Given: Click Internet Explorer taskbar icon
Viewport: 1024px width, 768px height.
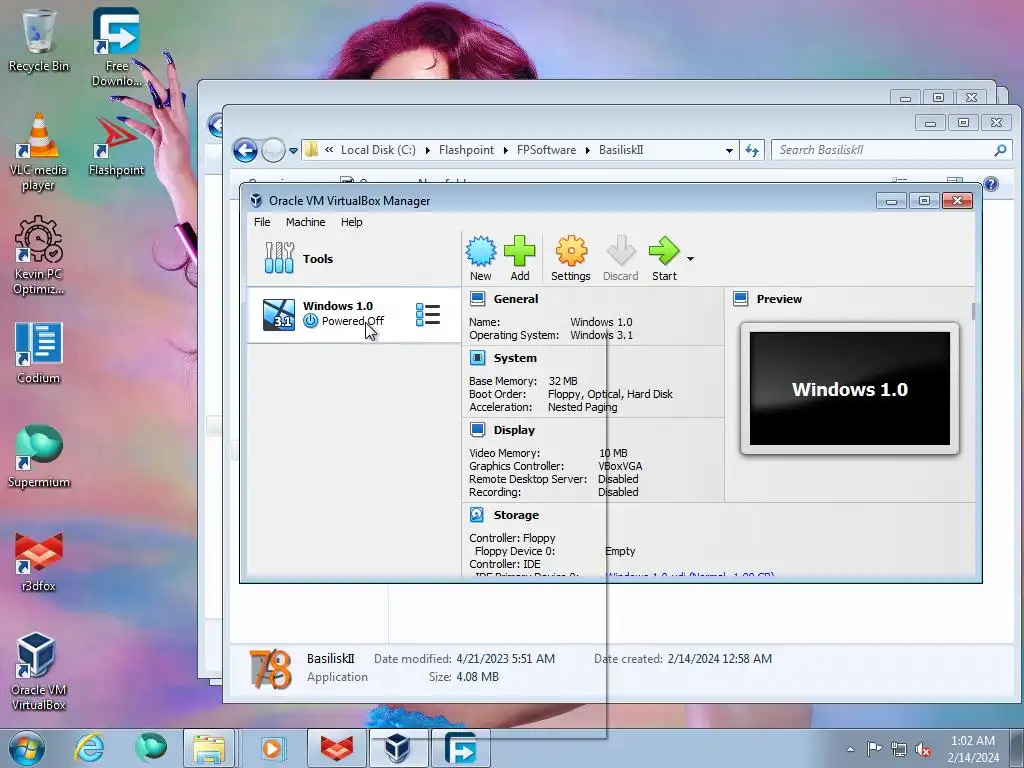Looking at the screenshot, I should (89, 748).
